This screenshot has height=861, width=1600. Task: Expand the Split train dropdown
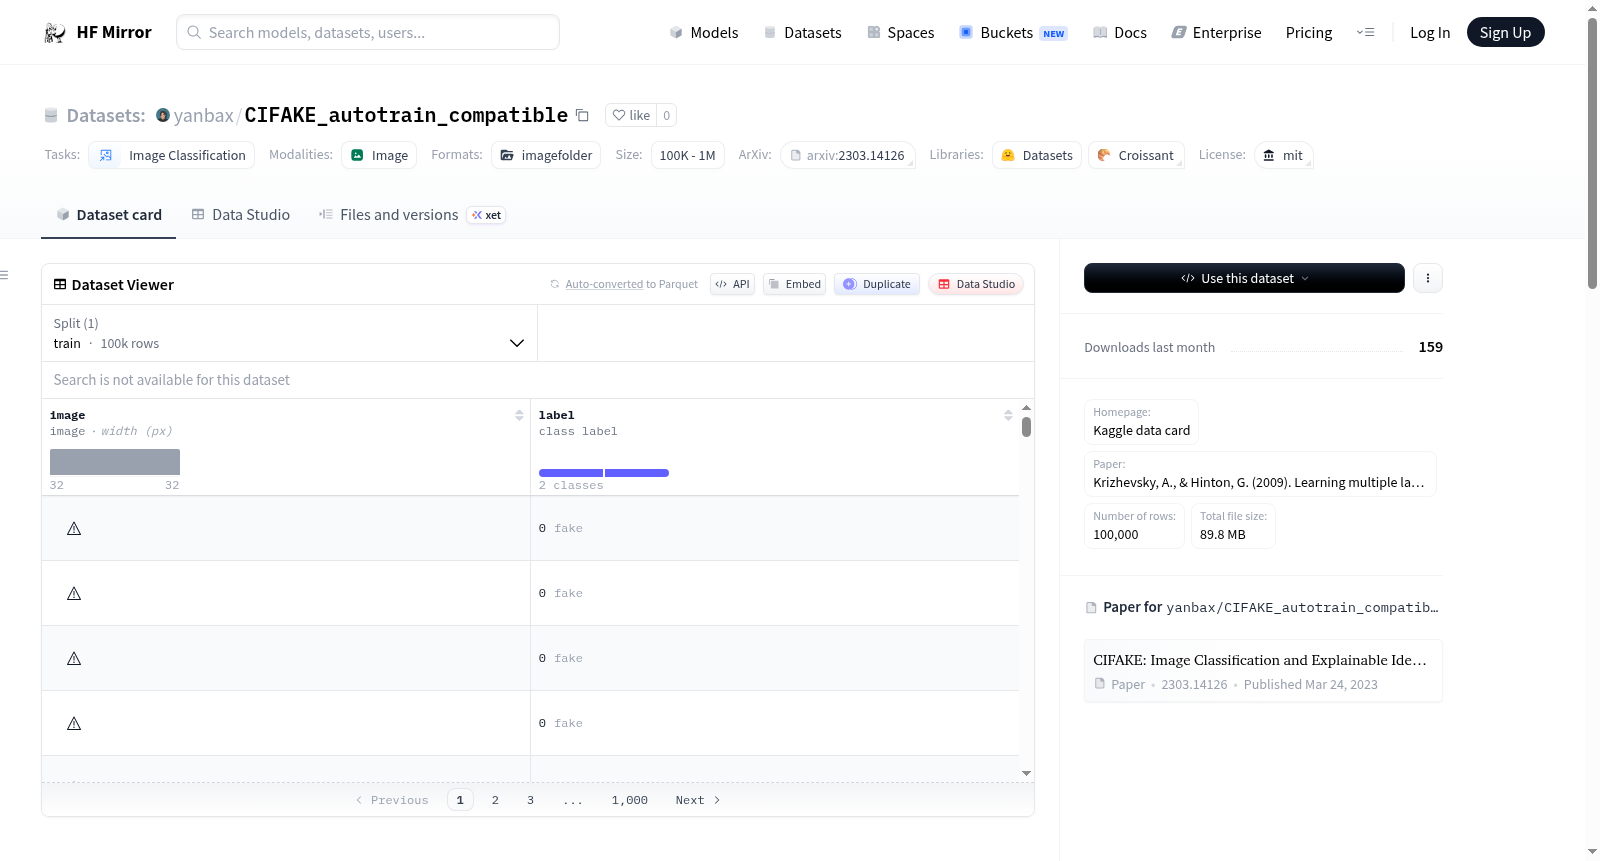click(289, 333)
